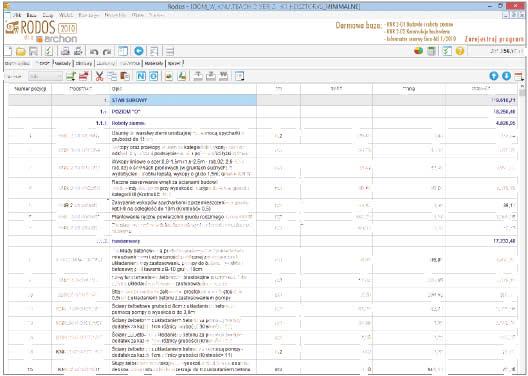The width and height of the screenshot is (528, 376).
Task: Open the KNR 2-02 Konstrukcje budowlane link
Action: pos(418,32)
